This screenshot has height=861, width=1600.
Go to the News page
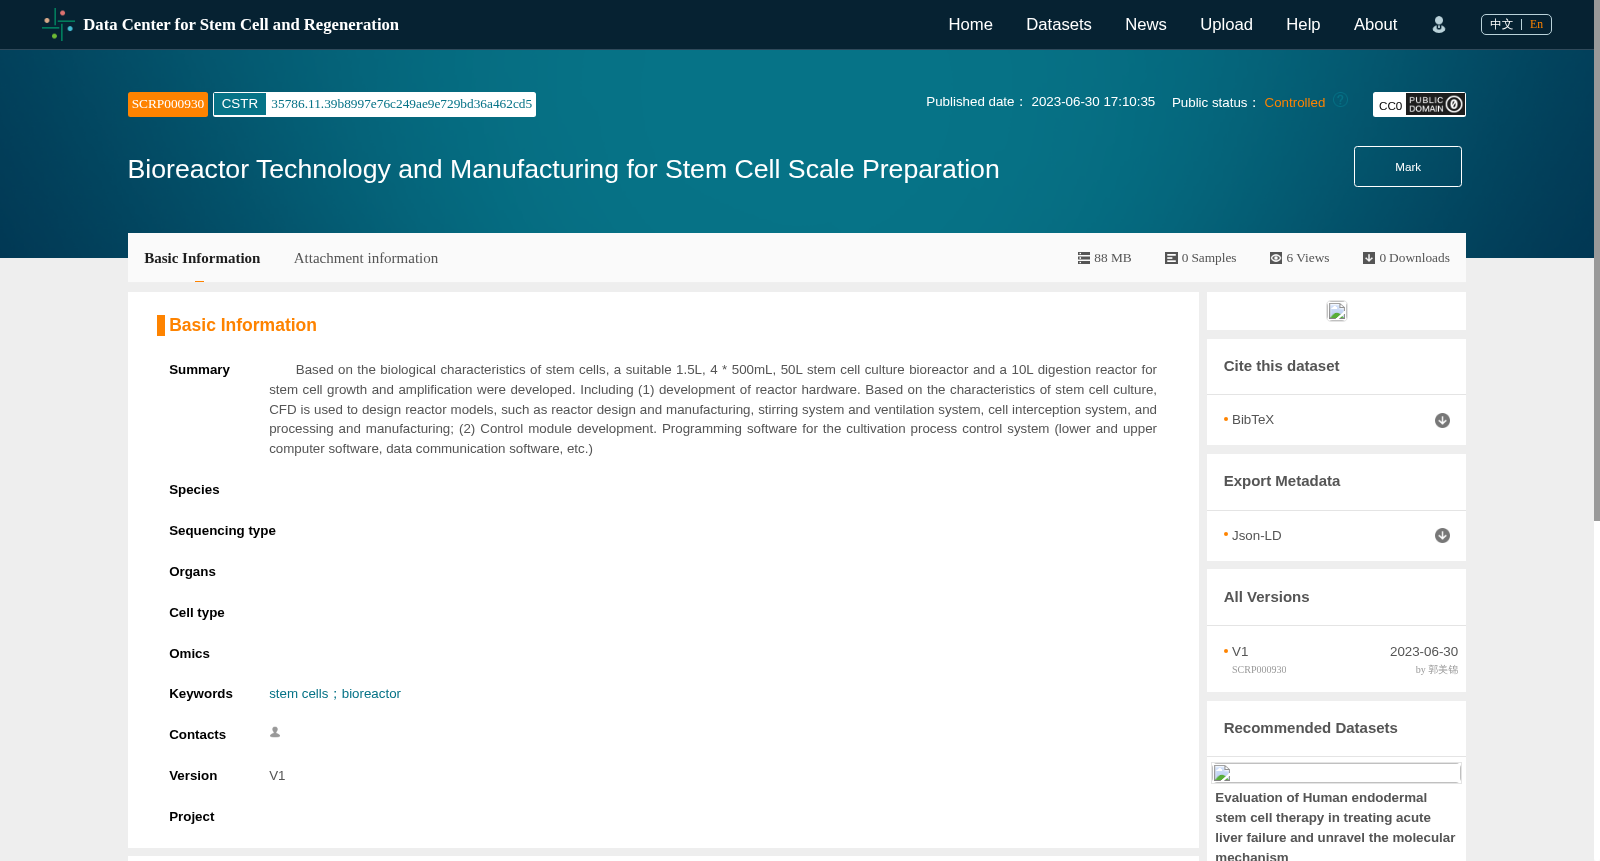tap(1146, 25)
